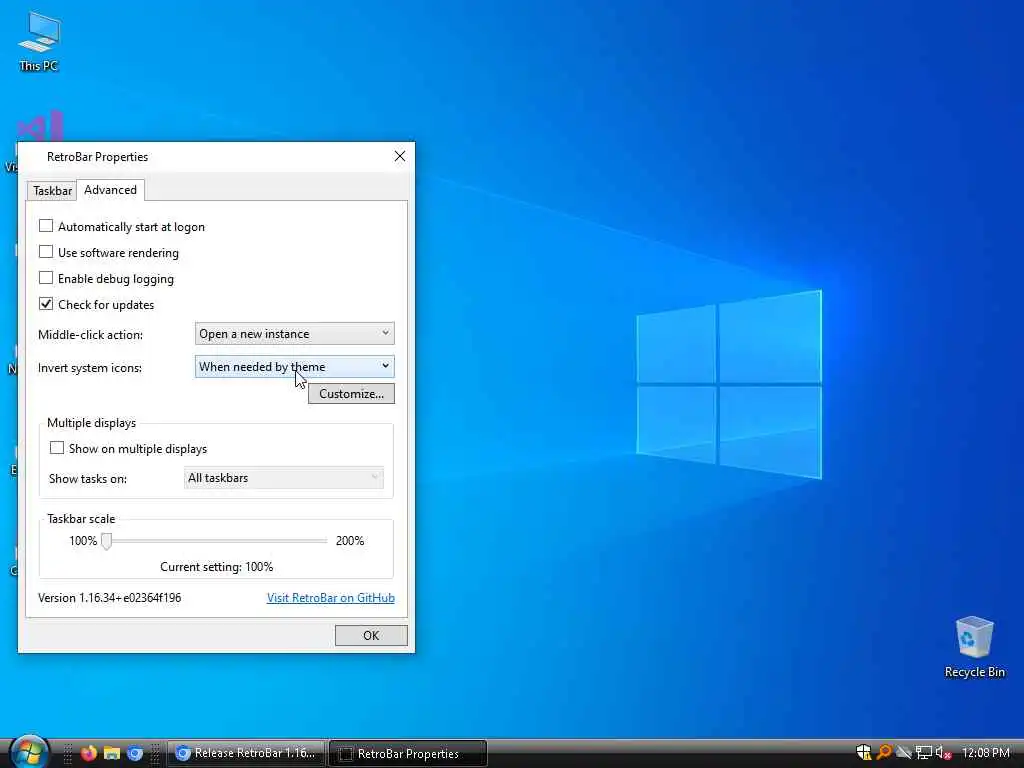
Task: Open Windows Security tray icon
Action: pos(863,752)
